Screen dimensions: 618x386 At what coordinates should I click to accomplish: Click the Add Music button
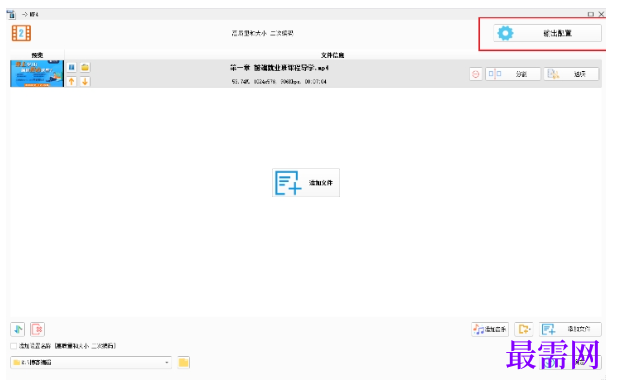(490, 329)
